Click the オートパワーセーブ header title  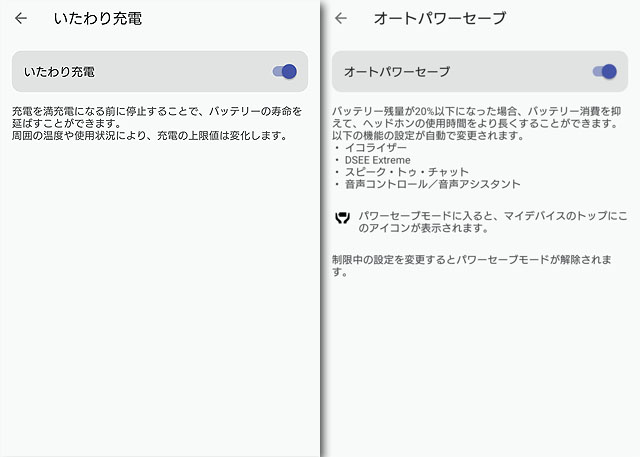pyautogui.click(x=439, y=18)
